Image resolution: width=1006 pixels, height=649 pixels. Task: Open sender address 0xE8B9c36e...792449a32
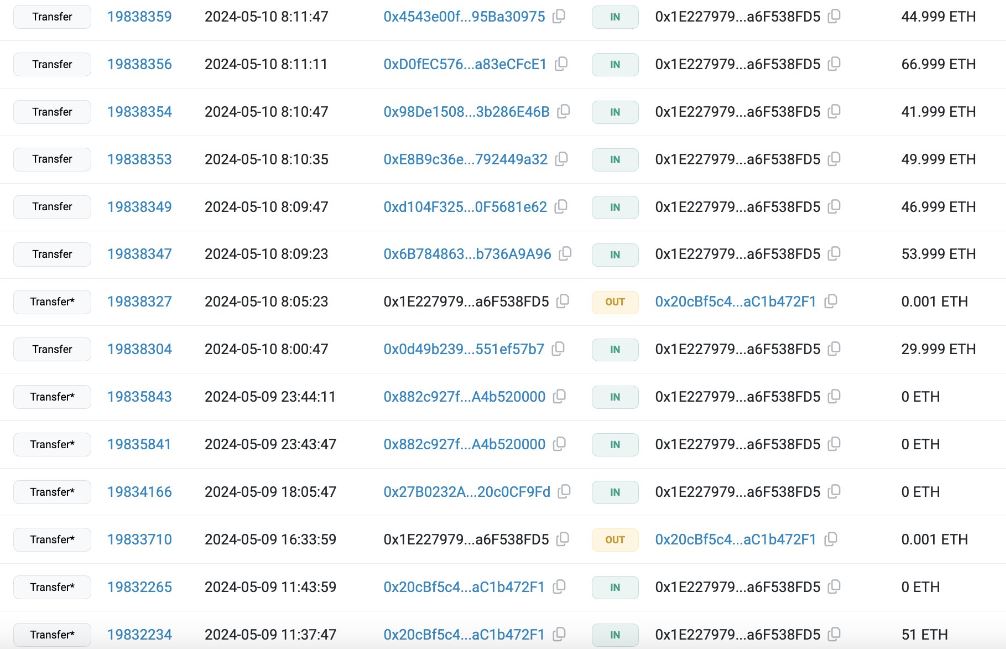465,159
